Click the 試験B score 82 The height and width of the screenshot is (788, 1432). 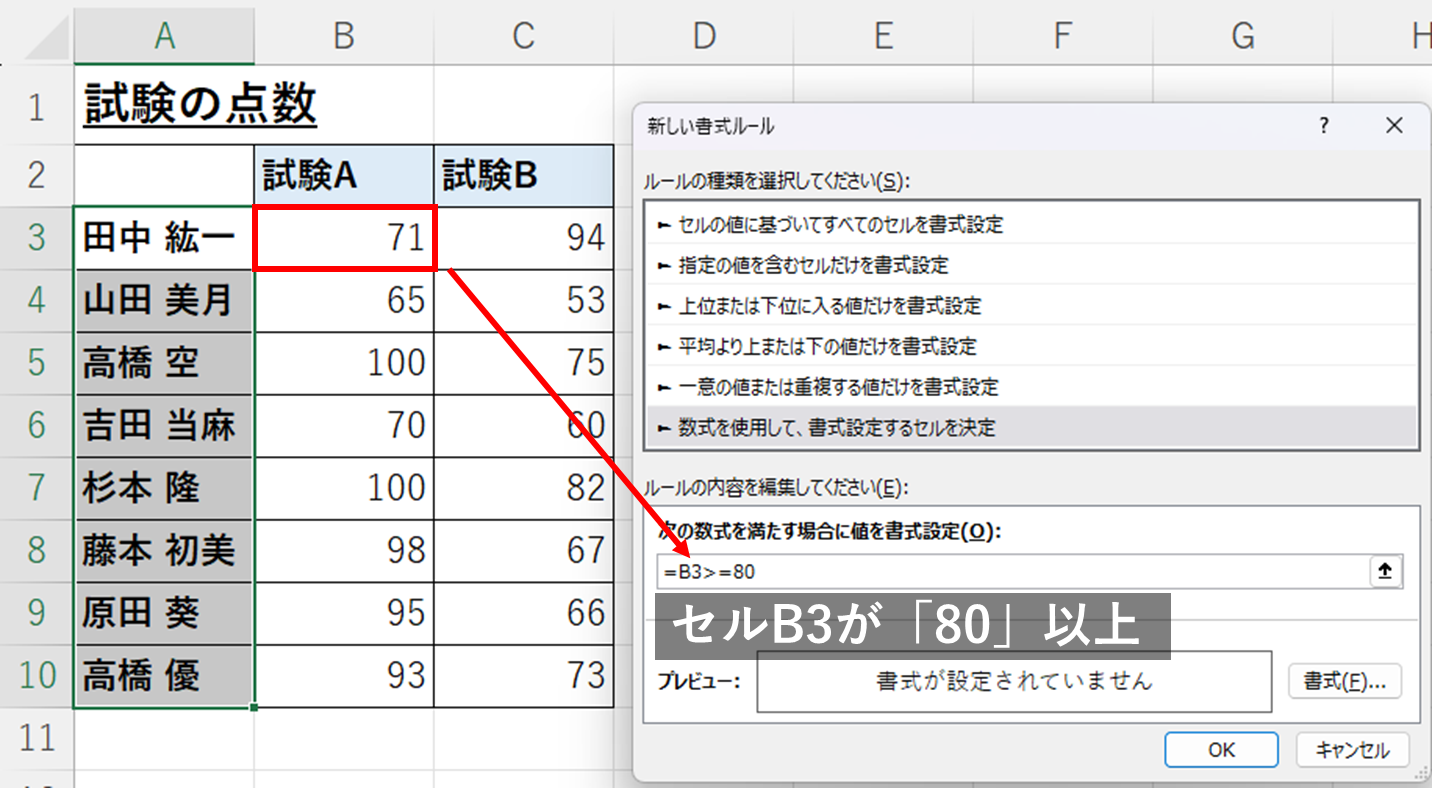coord(524,488)
